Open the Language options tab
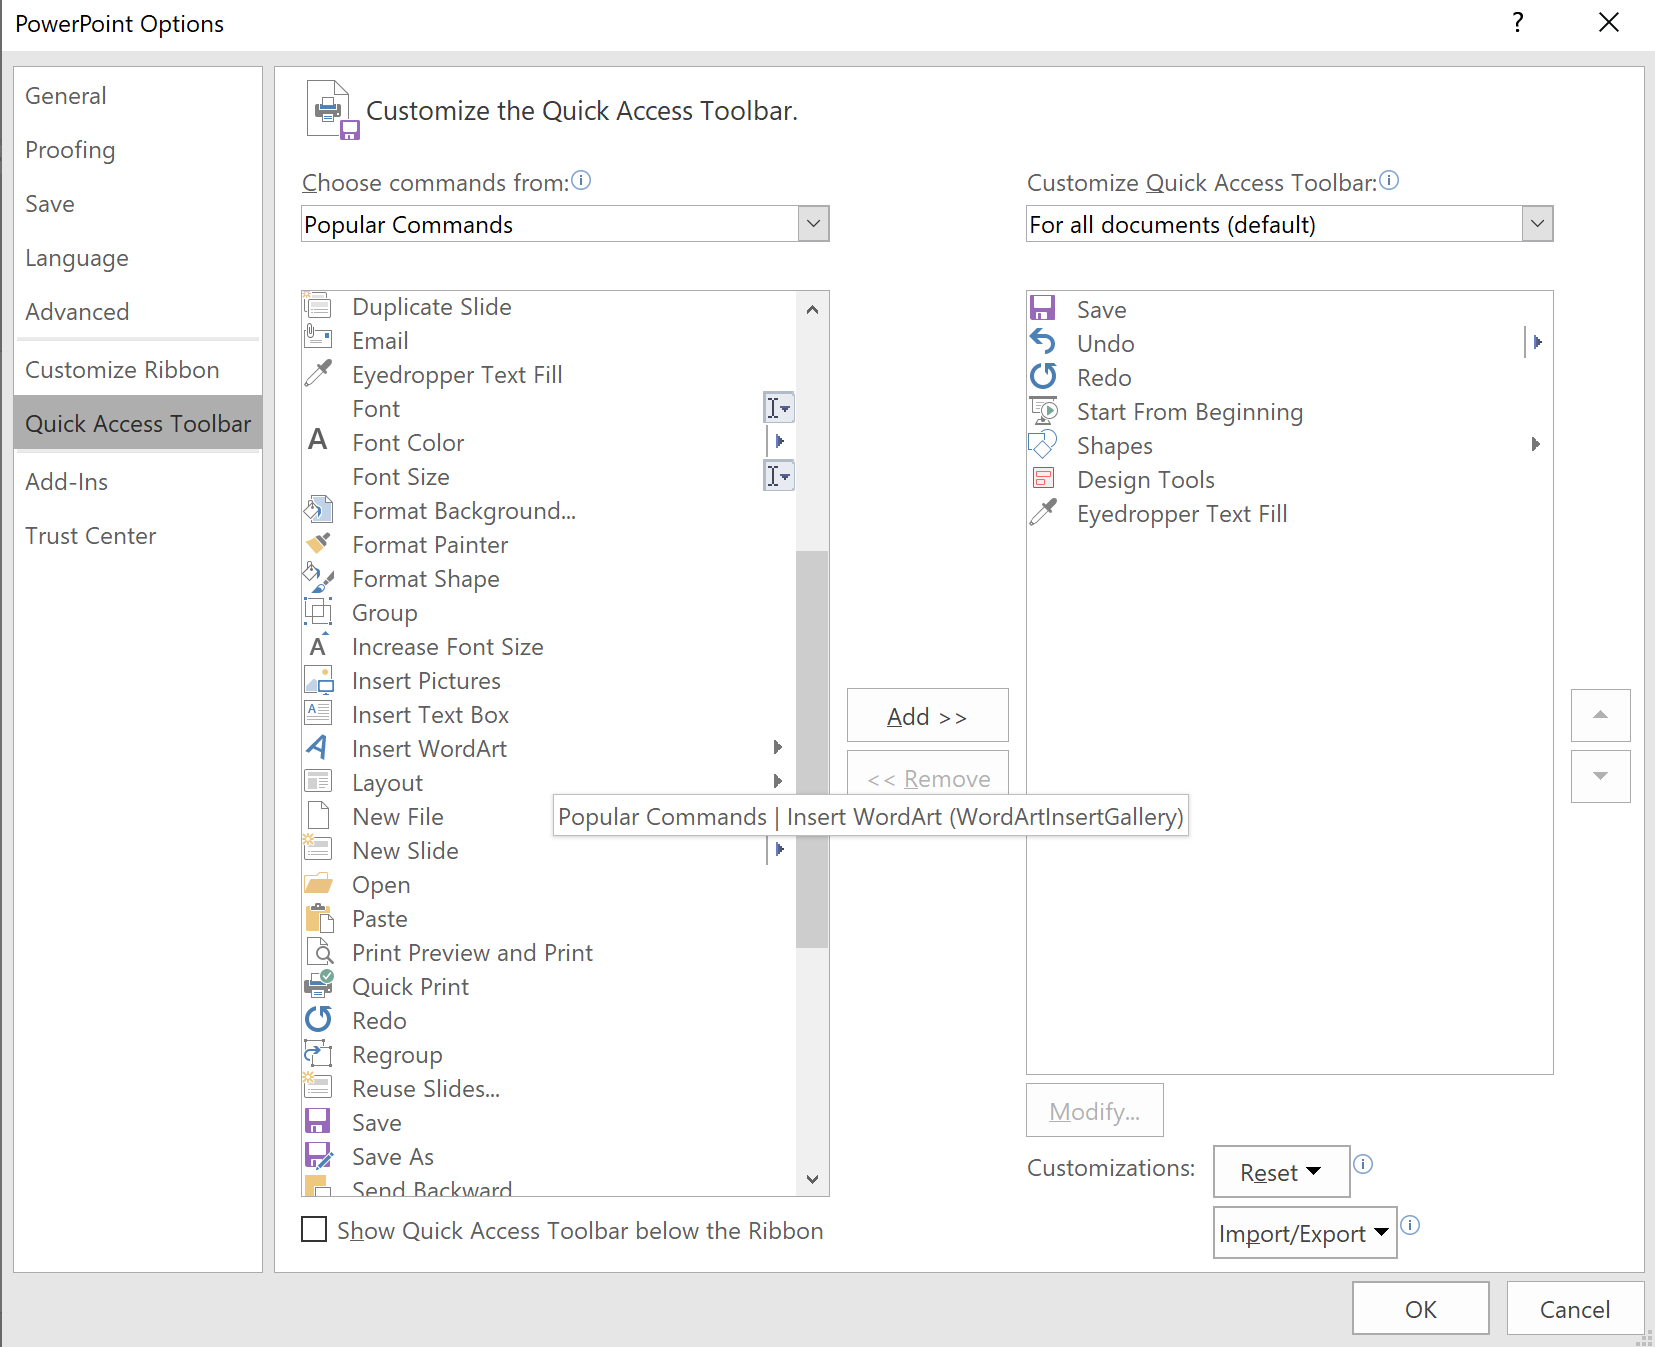Screen dimensions: 1655x1347 [x=138, y=258]
